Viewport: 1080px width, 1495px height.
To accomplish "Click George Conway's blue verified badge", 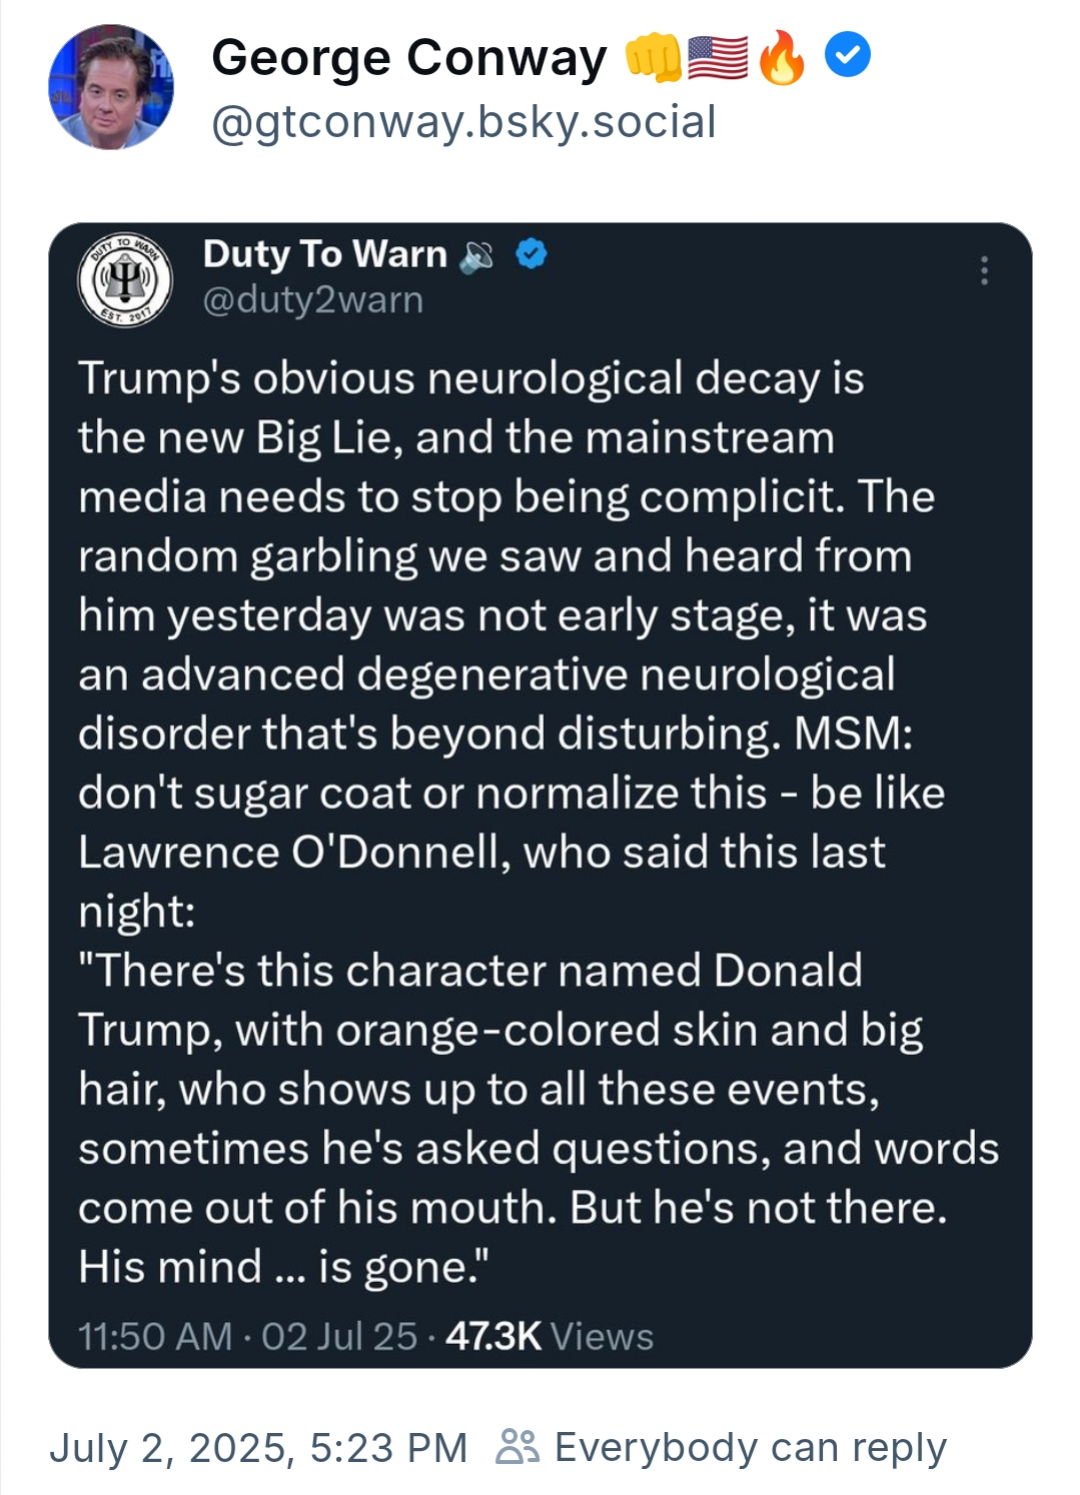I will pyautogui.click(x=847, y=55).
